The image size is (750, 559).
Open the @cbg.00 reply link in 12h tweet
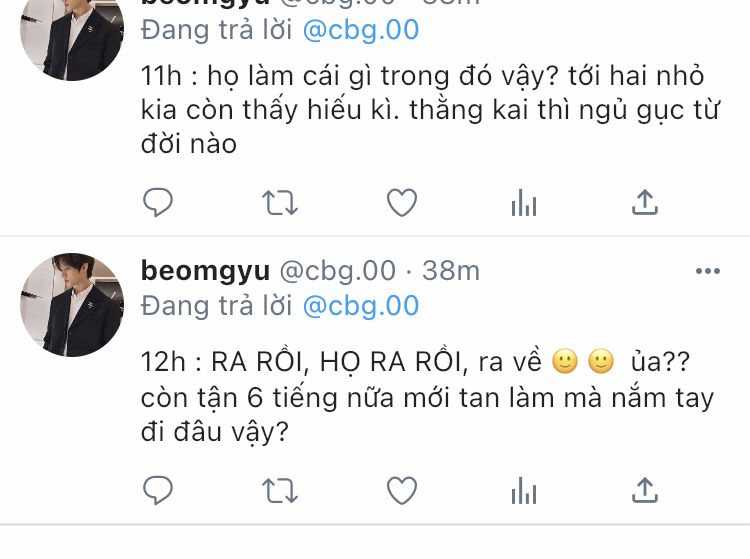point(361,306)
